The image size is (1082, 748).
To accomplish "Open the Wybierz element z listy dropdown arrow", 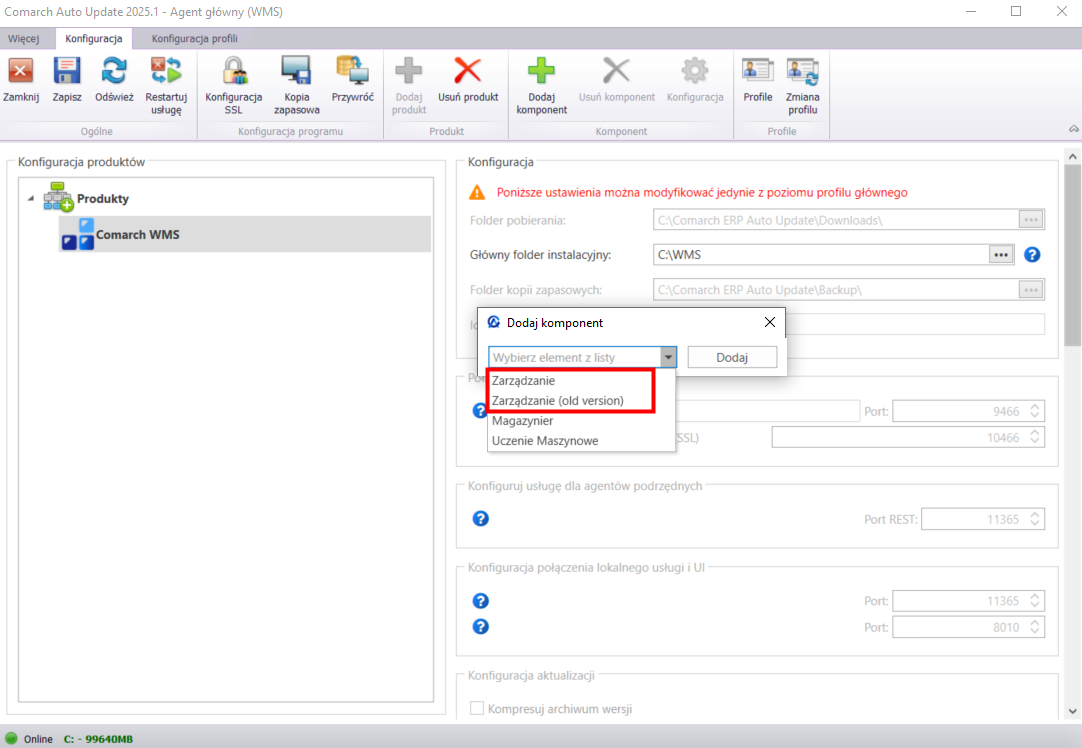I will (668, 357).
